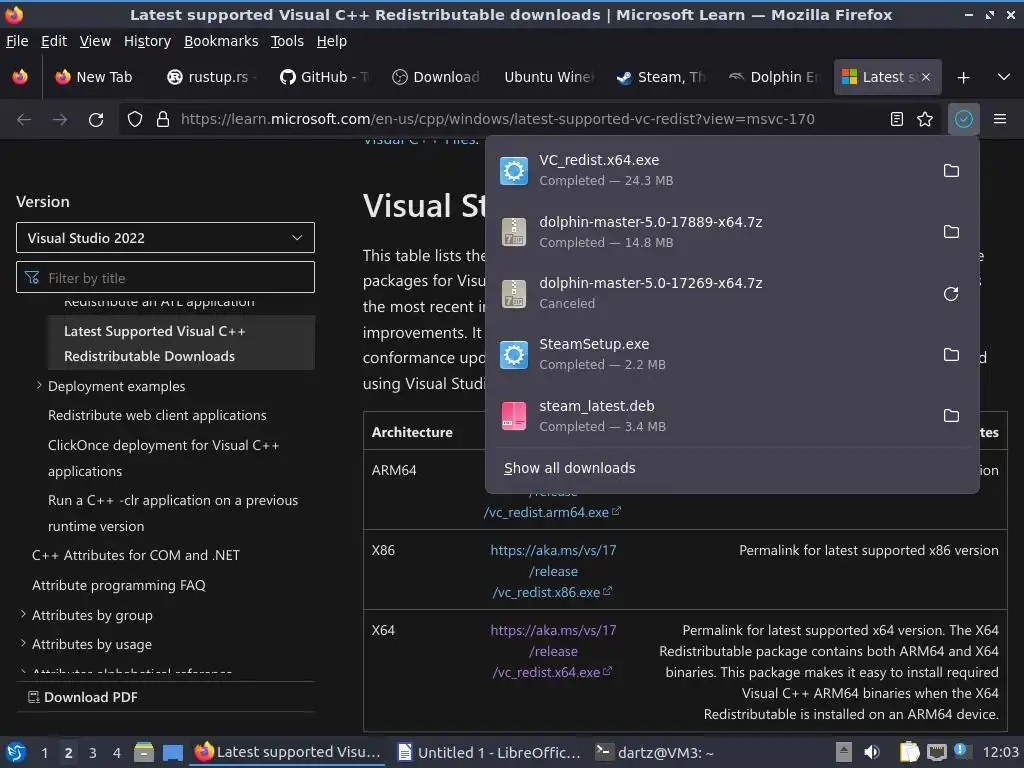Open dartz@VM3 terminal taskbar window
The height and width of the screenshot is (768, 1024).
[x=655, y=752]
